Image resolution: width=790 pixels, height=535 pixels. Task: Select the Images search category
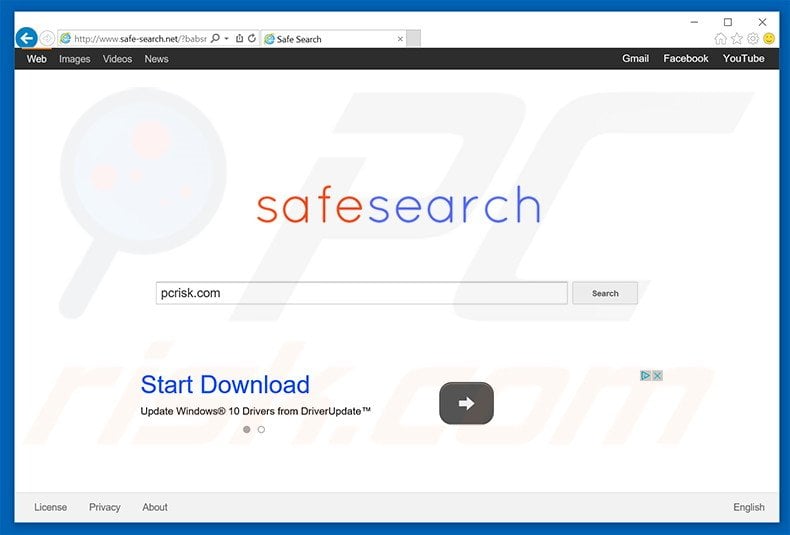[75, 59]
